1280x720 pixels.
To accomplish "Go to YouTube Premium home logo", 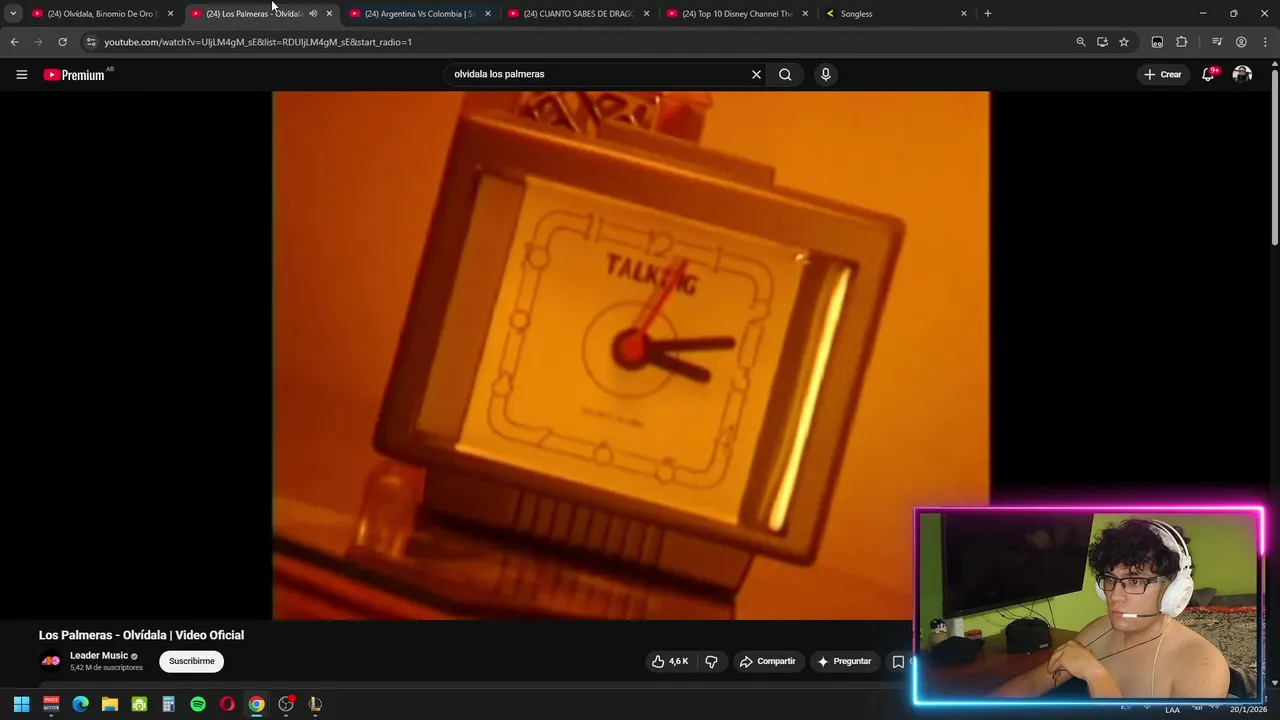I will pos(74,74).
